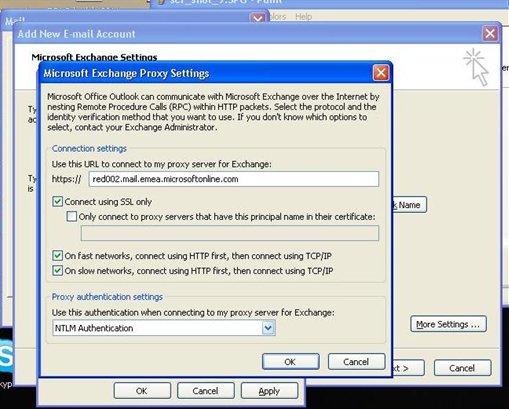Confirm proxy settings with OK
Image resolution: width=509 pixels, height=409 pixels.
click(290, 362)
